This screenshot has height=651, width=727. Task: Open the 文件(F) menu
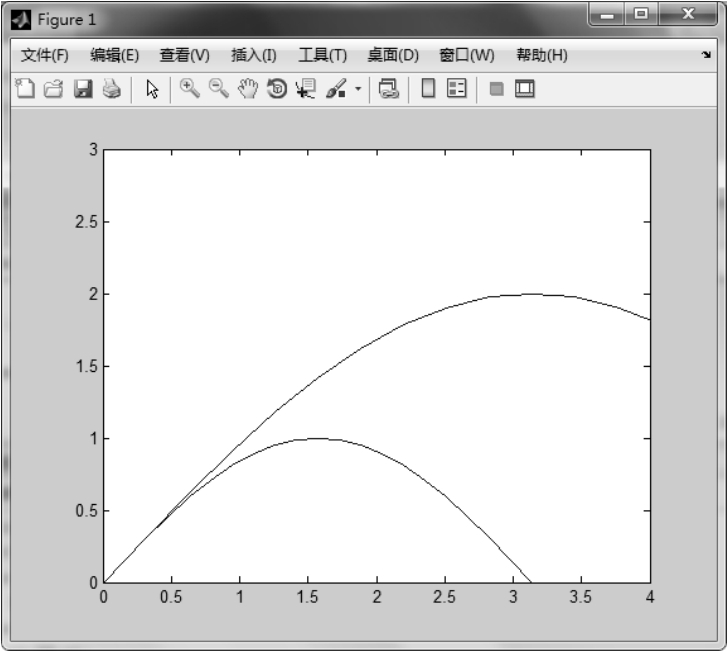tap(45, 55)
